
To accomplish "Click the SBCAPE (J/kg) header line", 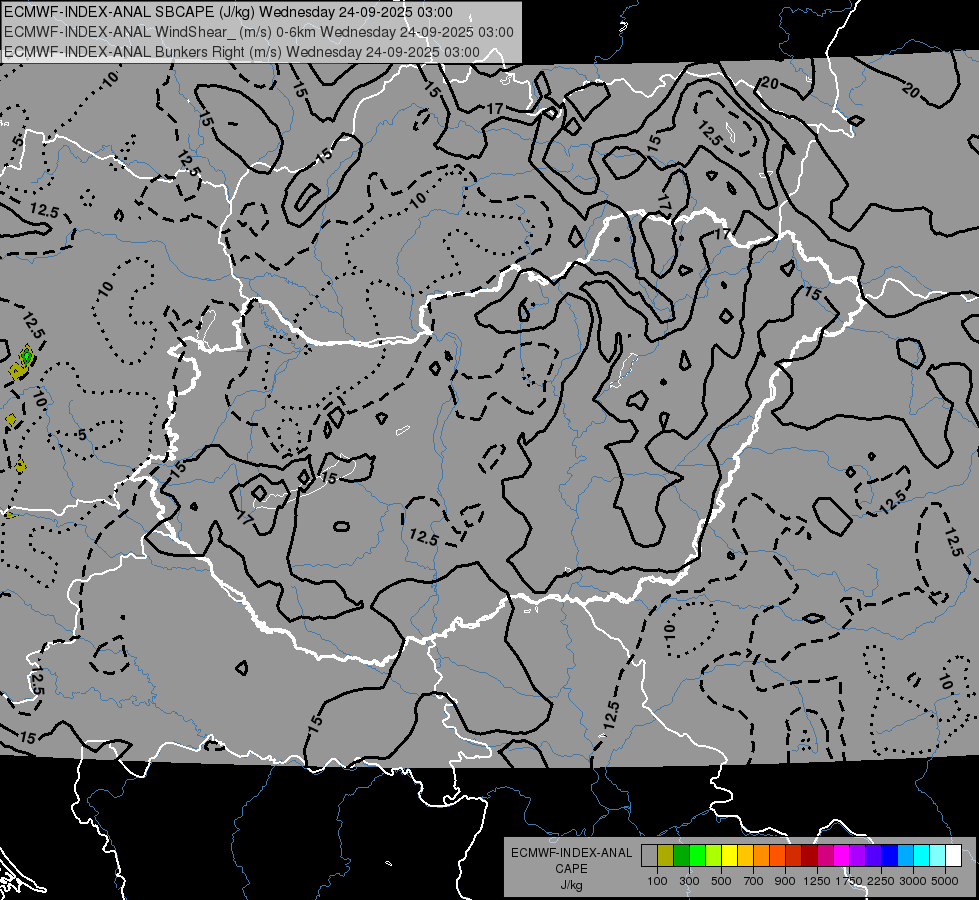I will (228, 12).
